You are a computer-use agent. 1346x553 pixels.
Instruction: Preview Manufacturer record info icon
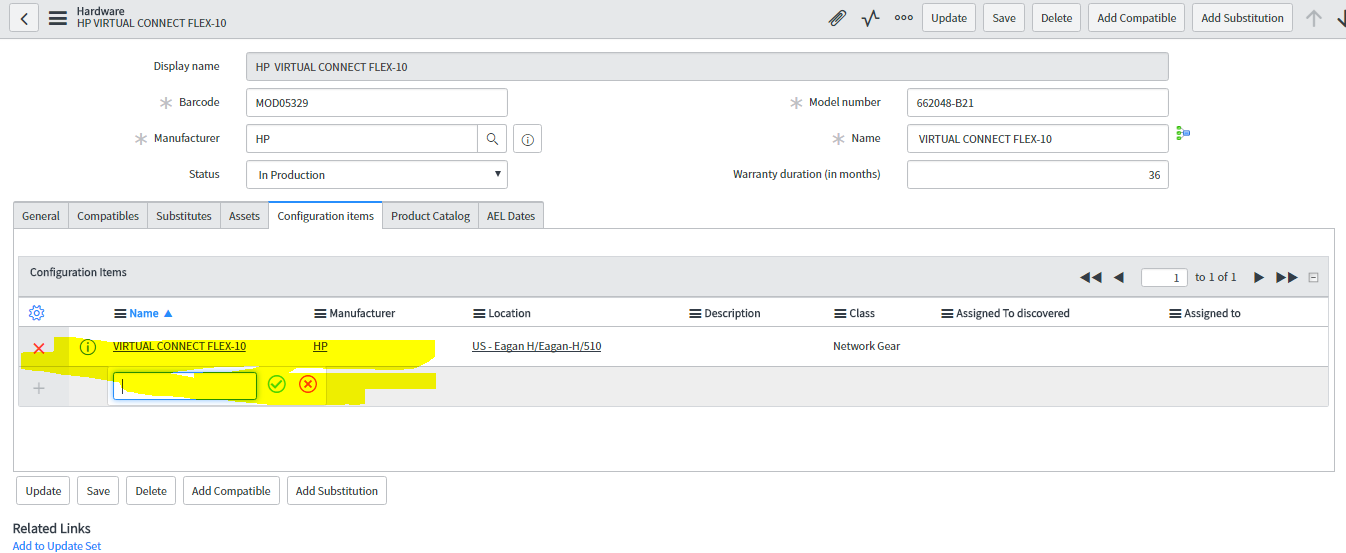(528, 139)
